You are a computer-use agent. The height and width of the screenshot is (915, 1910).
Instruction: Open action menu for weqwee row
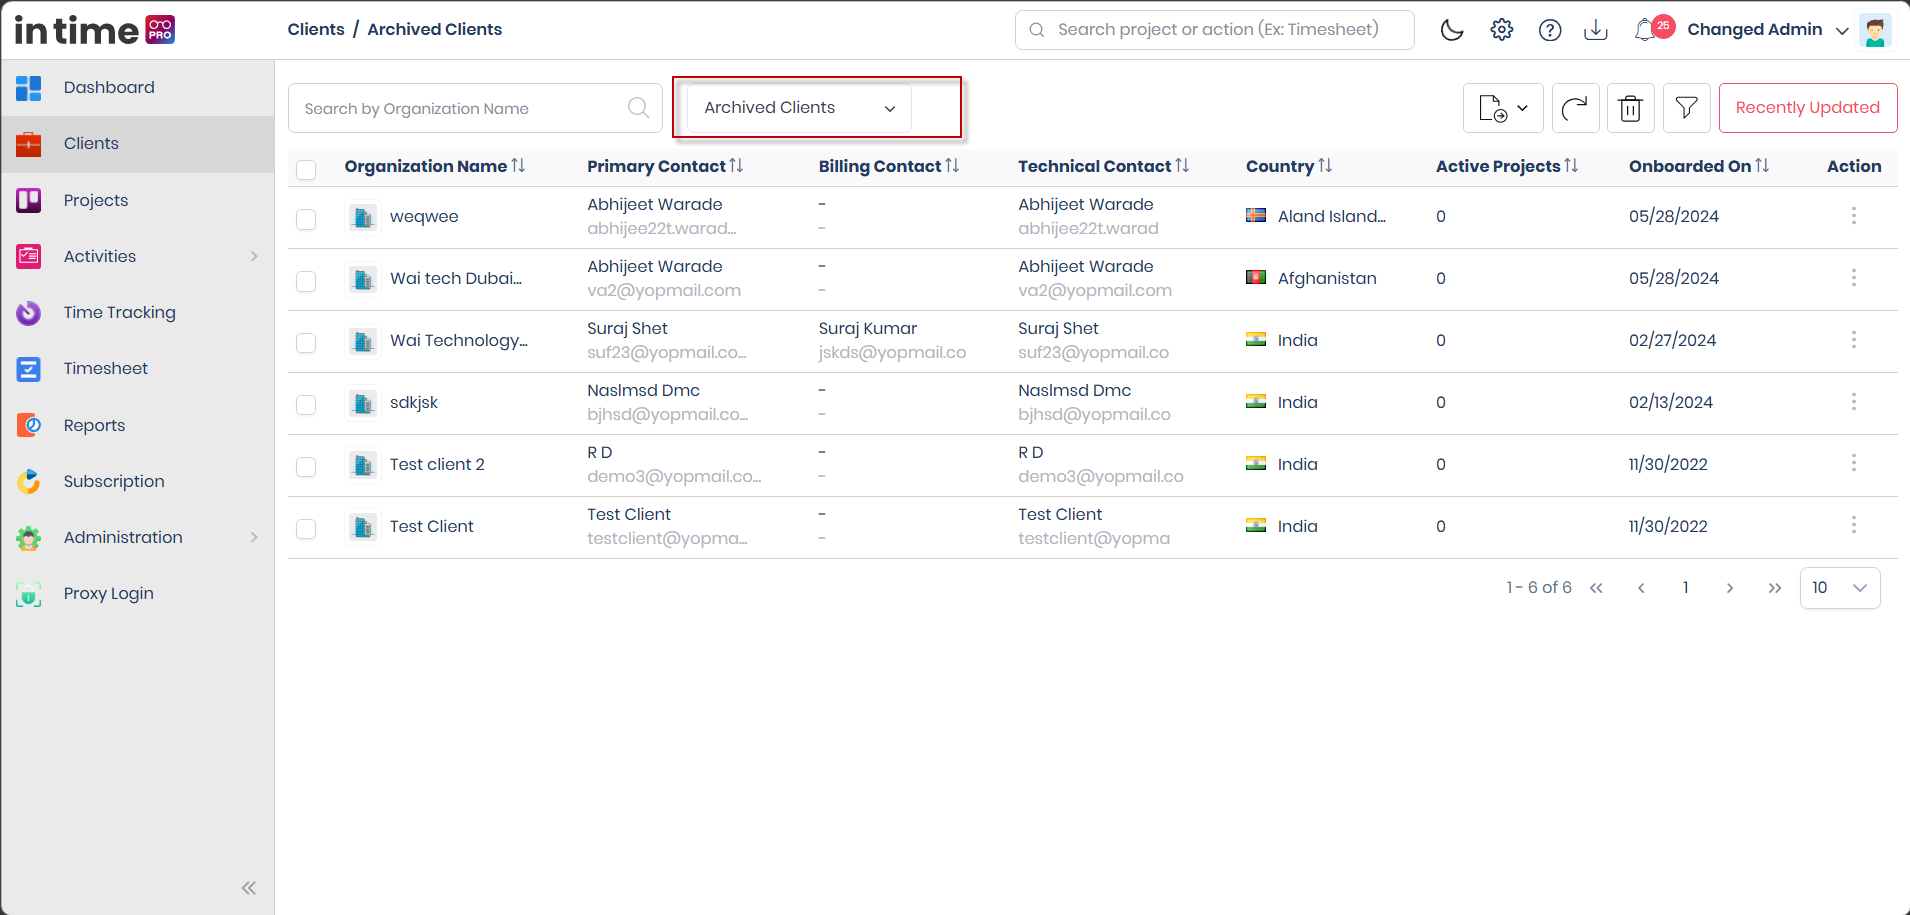tap(1853, 216)
